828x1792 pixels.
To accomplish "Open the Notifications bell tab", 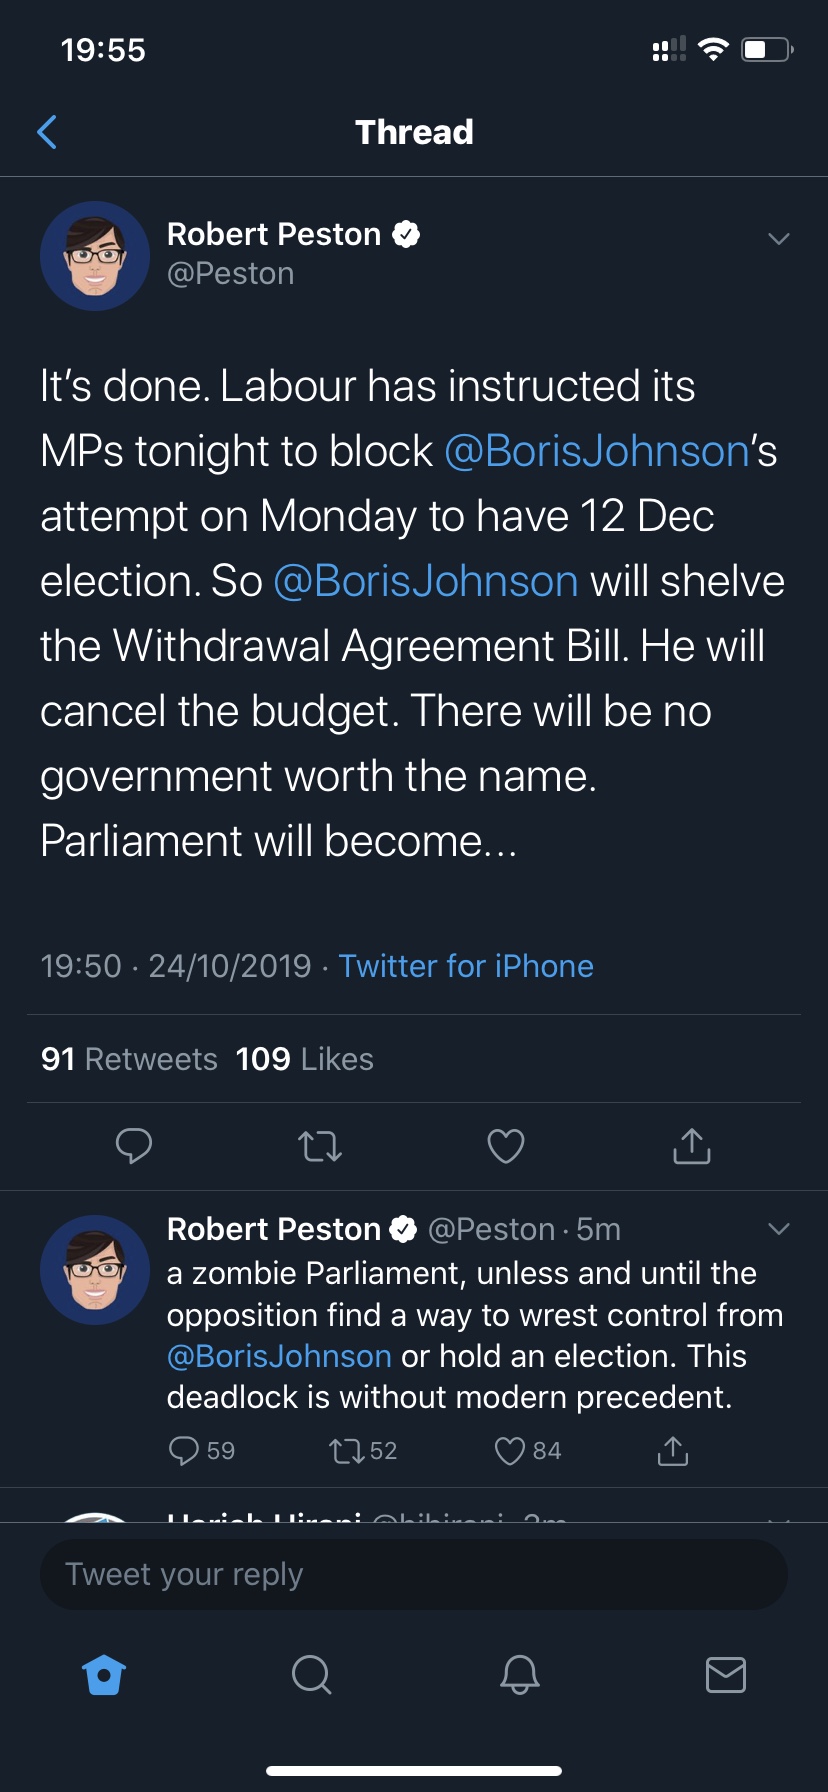I will click(520, 1674).
